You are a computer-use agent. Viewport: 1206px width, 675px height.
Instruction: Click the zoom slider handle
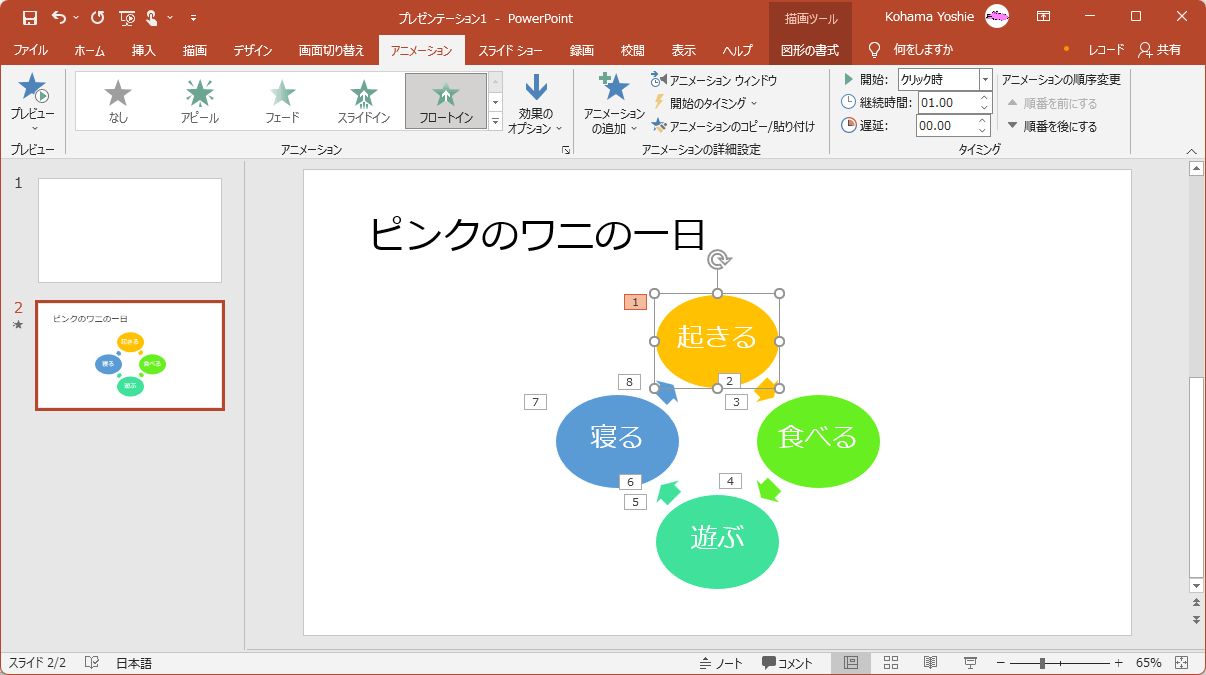(1042, 663)
